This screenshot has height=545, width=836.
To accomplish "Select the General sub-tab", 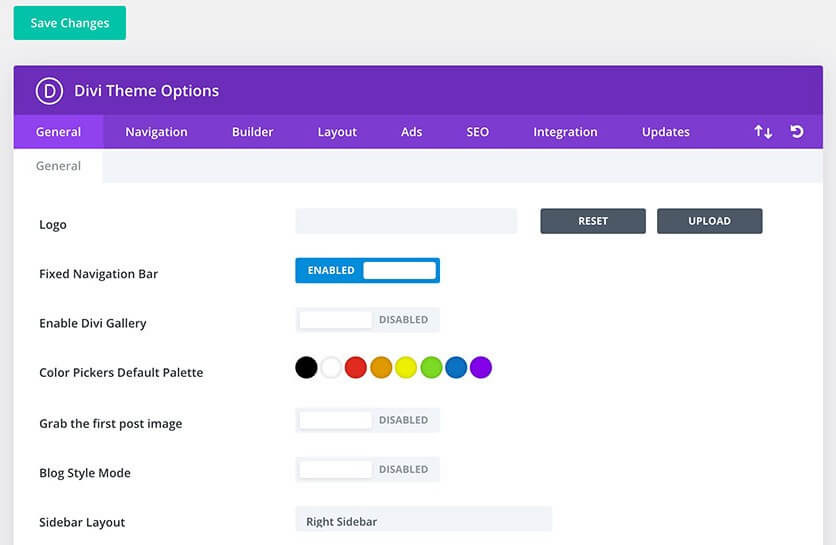I will pyautogui.click(x=58, y=166).
